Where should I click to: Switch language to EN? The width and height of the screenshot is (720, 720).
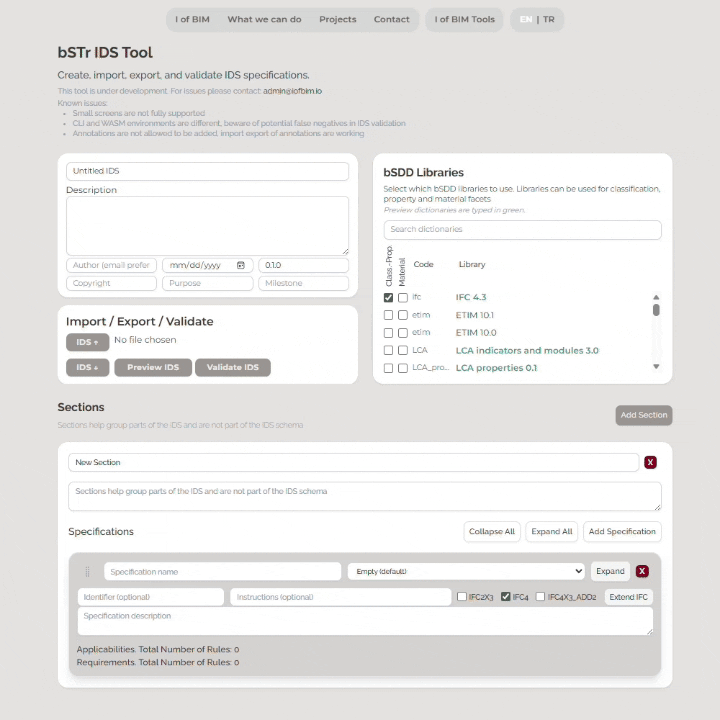[x=526, y=19]
